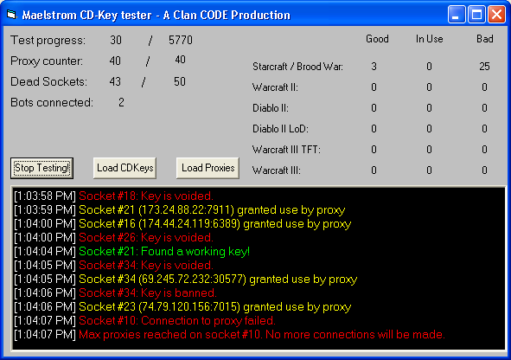Click log line with proxy 74.79.120.156:7015
Screen dimensions: 511x360
pyautogui.click(x=182, y=307)
